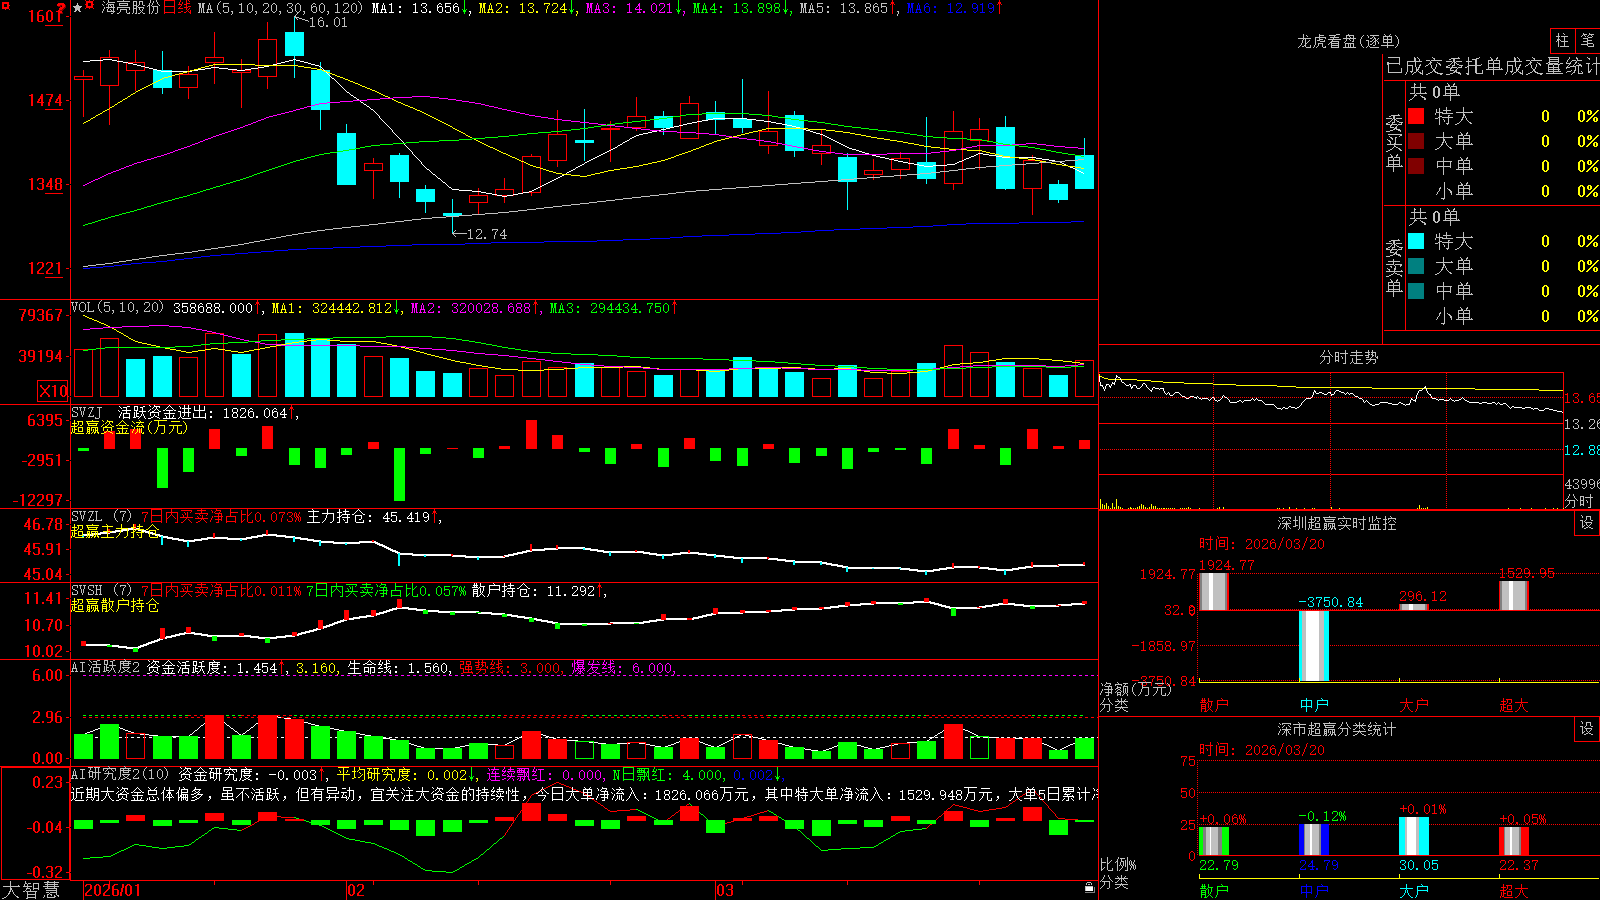
Task: Click the 已成交委托单成交量统计 header
Action: (1492, 66)
